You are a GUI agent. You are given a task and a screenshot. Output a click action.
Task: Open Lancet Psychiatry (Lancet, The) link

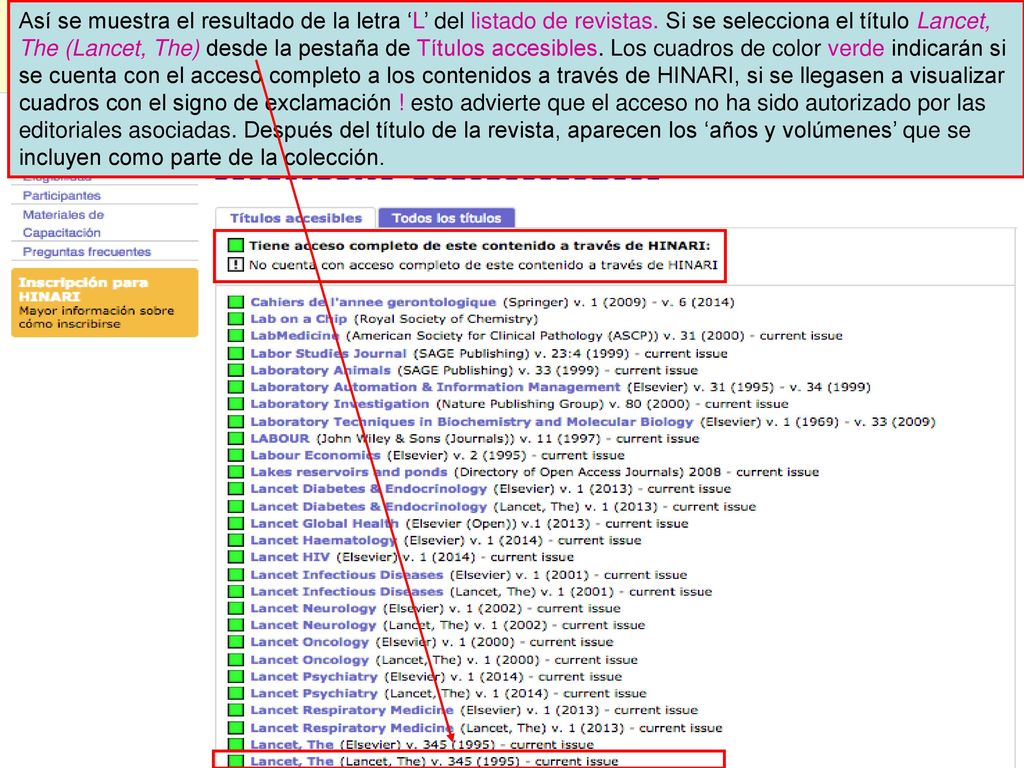(313, 694)
